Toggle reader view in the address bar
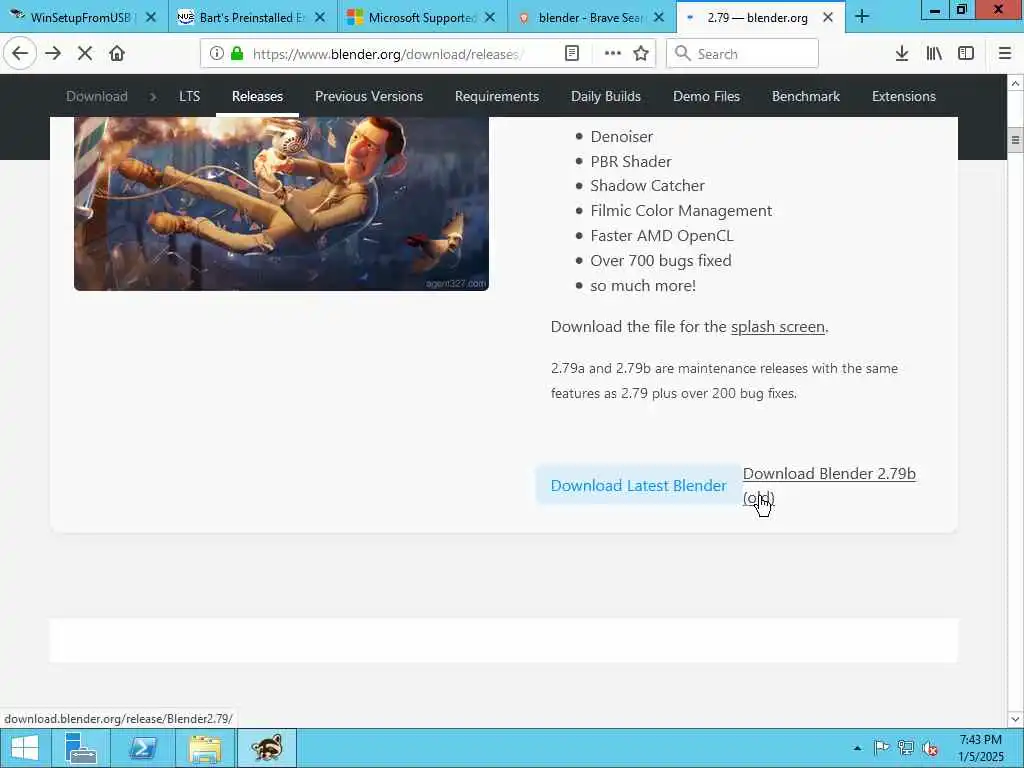 571,53
